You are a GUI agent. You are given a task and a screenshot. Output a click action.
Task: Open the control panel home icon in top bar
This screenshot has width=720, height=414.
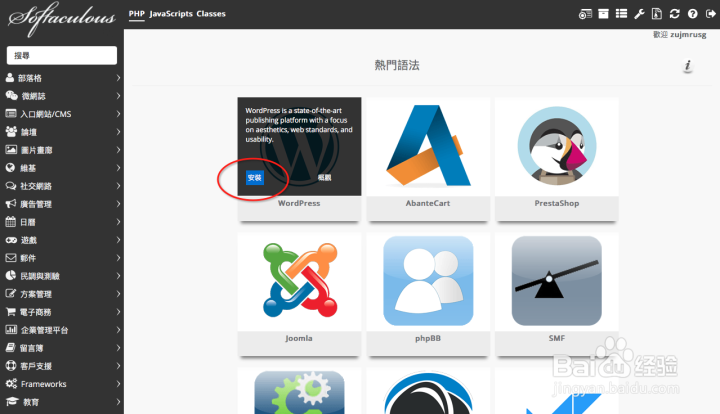point(585,14)
